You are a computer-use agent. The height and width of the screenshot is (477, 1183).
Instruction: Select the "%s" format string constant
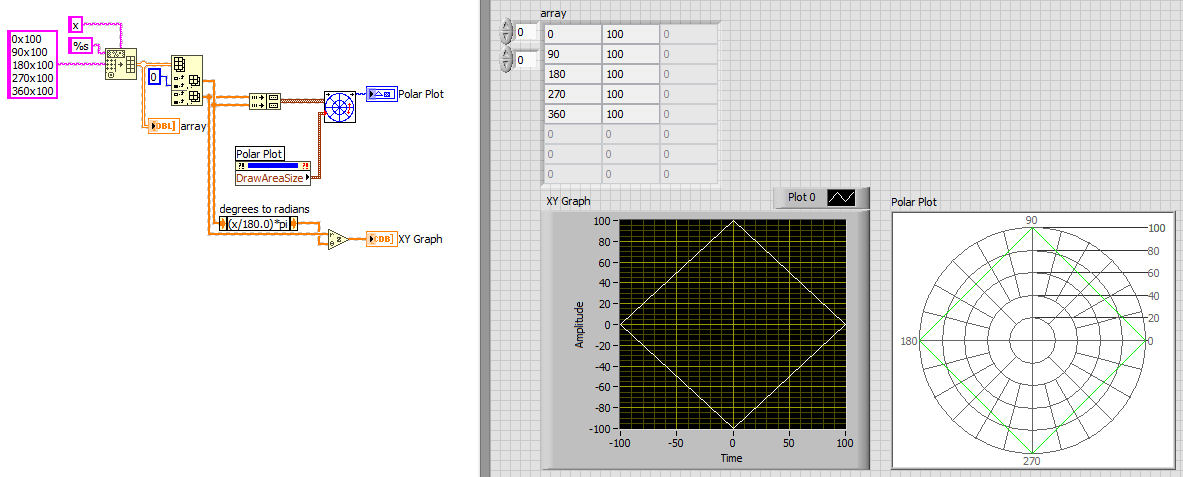pos(81,46)
